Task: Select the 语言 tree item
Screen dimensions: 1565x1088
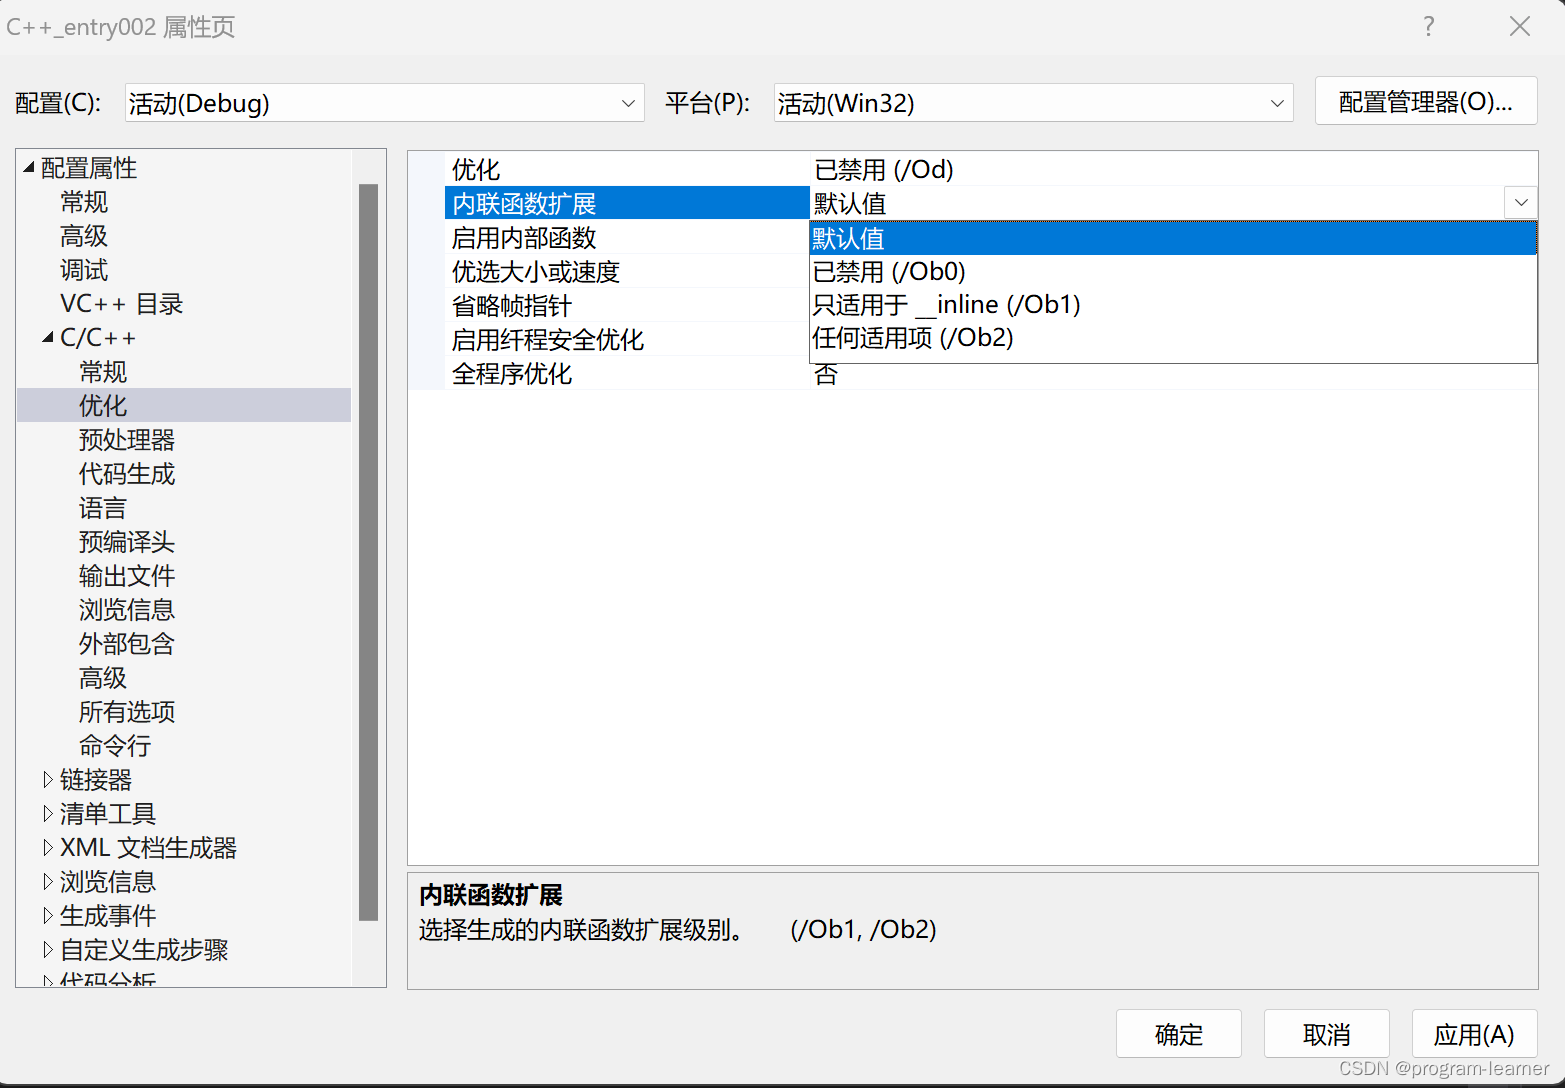Action: pos(103,508)
